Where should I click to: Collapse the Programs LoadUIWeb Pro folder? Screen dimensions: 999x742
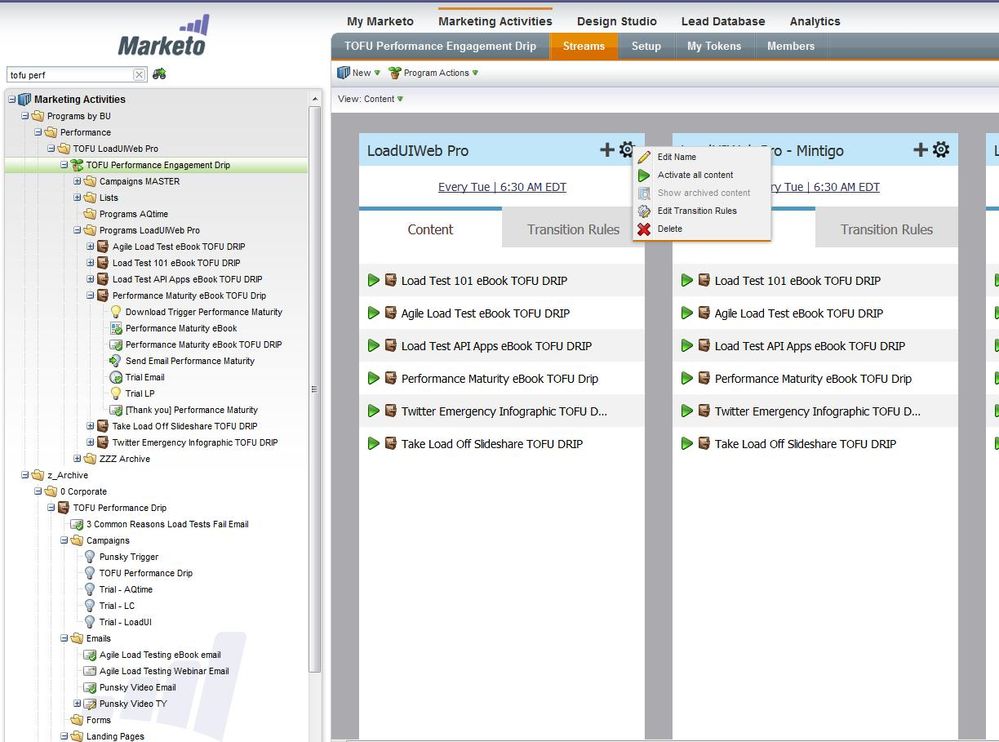pos(77,230)
